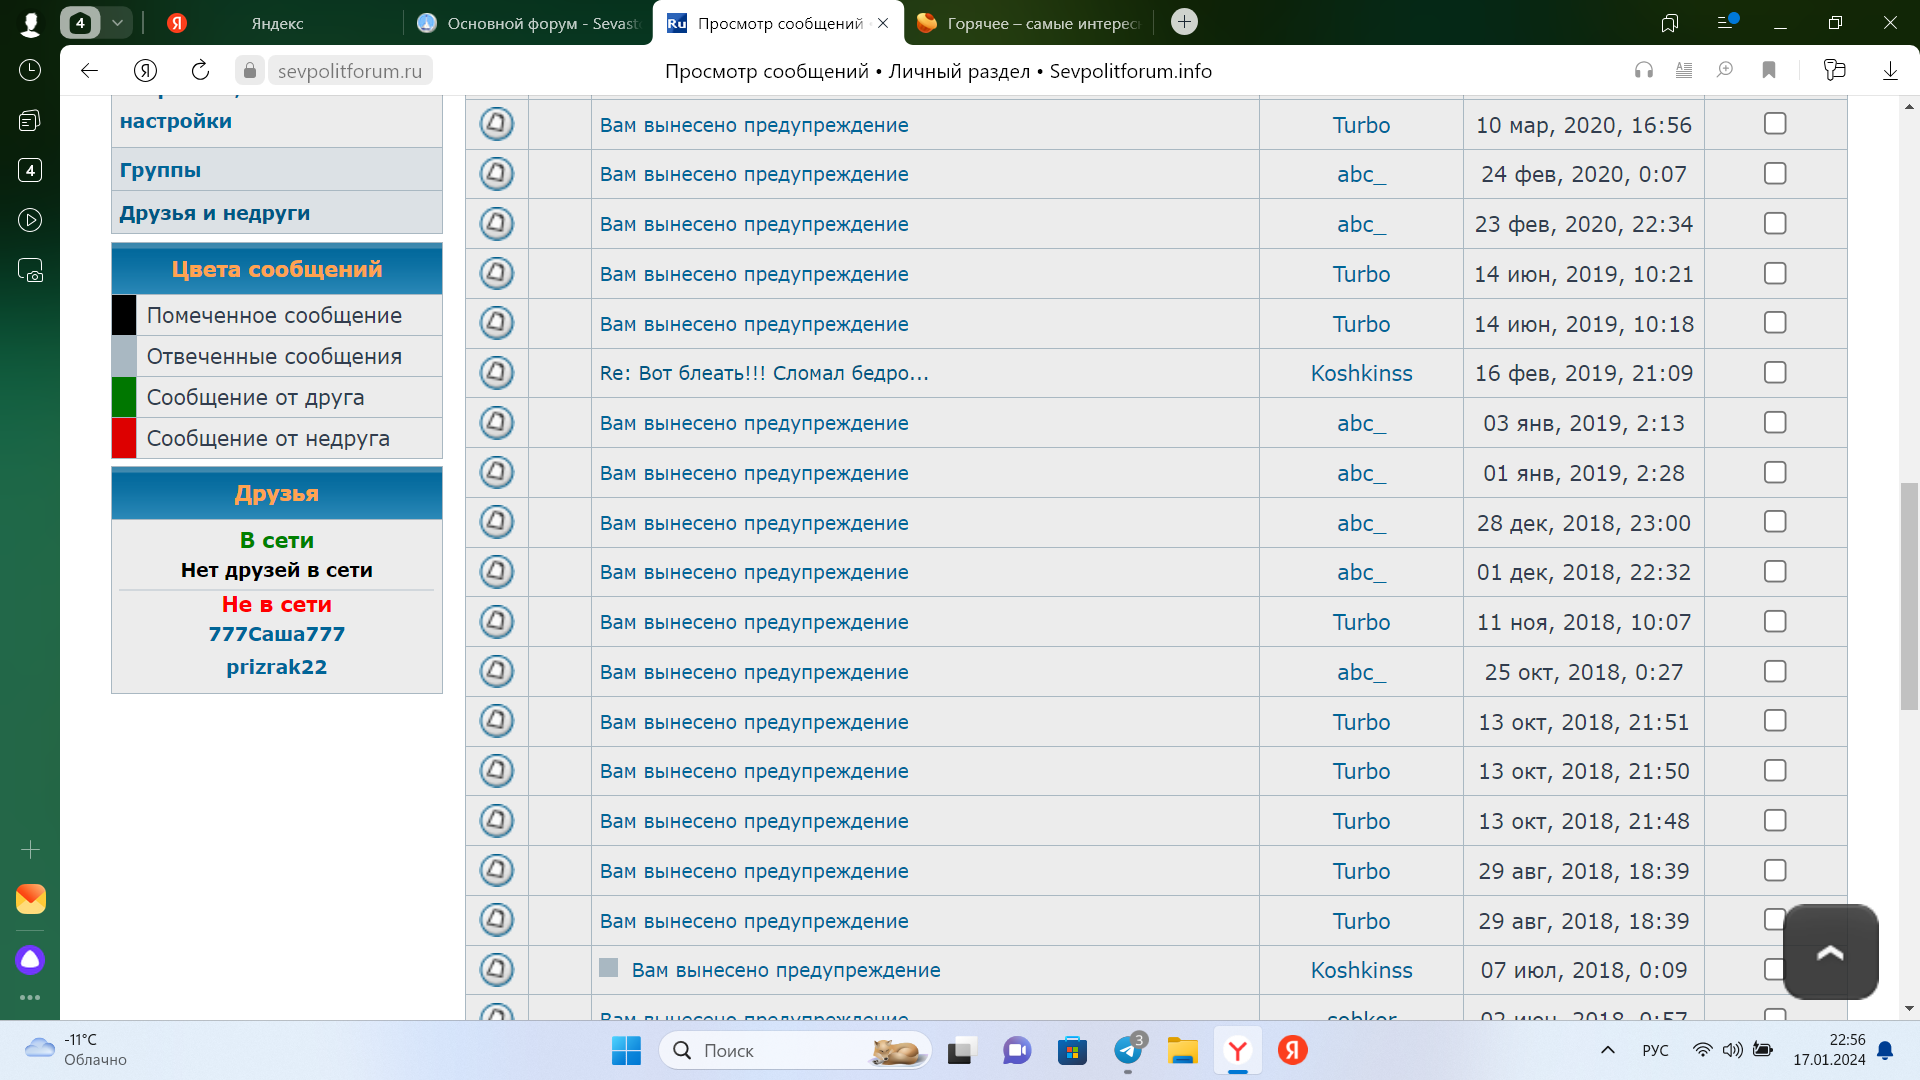
Task: Open the Alice assistant sidebar icon
Action: coord(30,960)
